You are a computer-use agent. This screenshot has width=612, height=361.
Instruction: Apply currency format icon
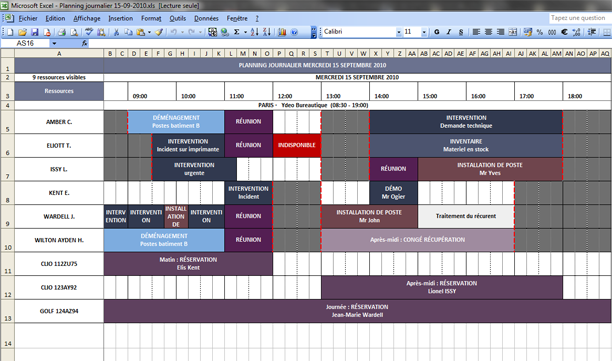[528, 32]
